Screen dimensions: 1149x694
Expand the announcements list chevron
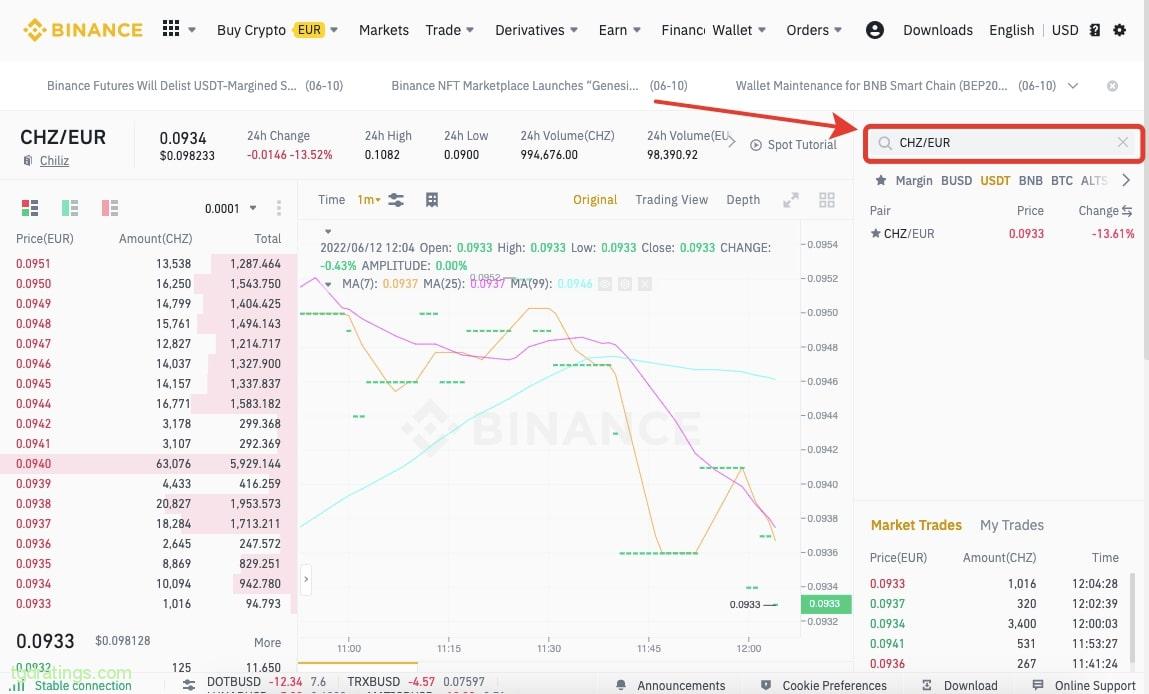(x=1073, y=86)
